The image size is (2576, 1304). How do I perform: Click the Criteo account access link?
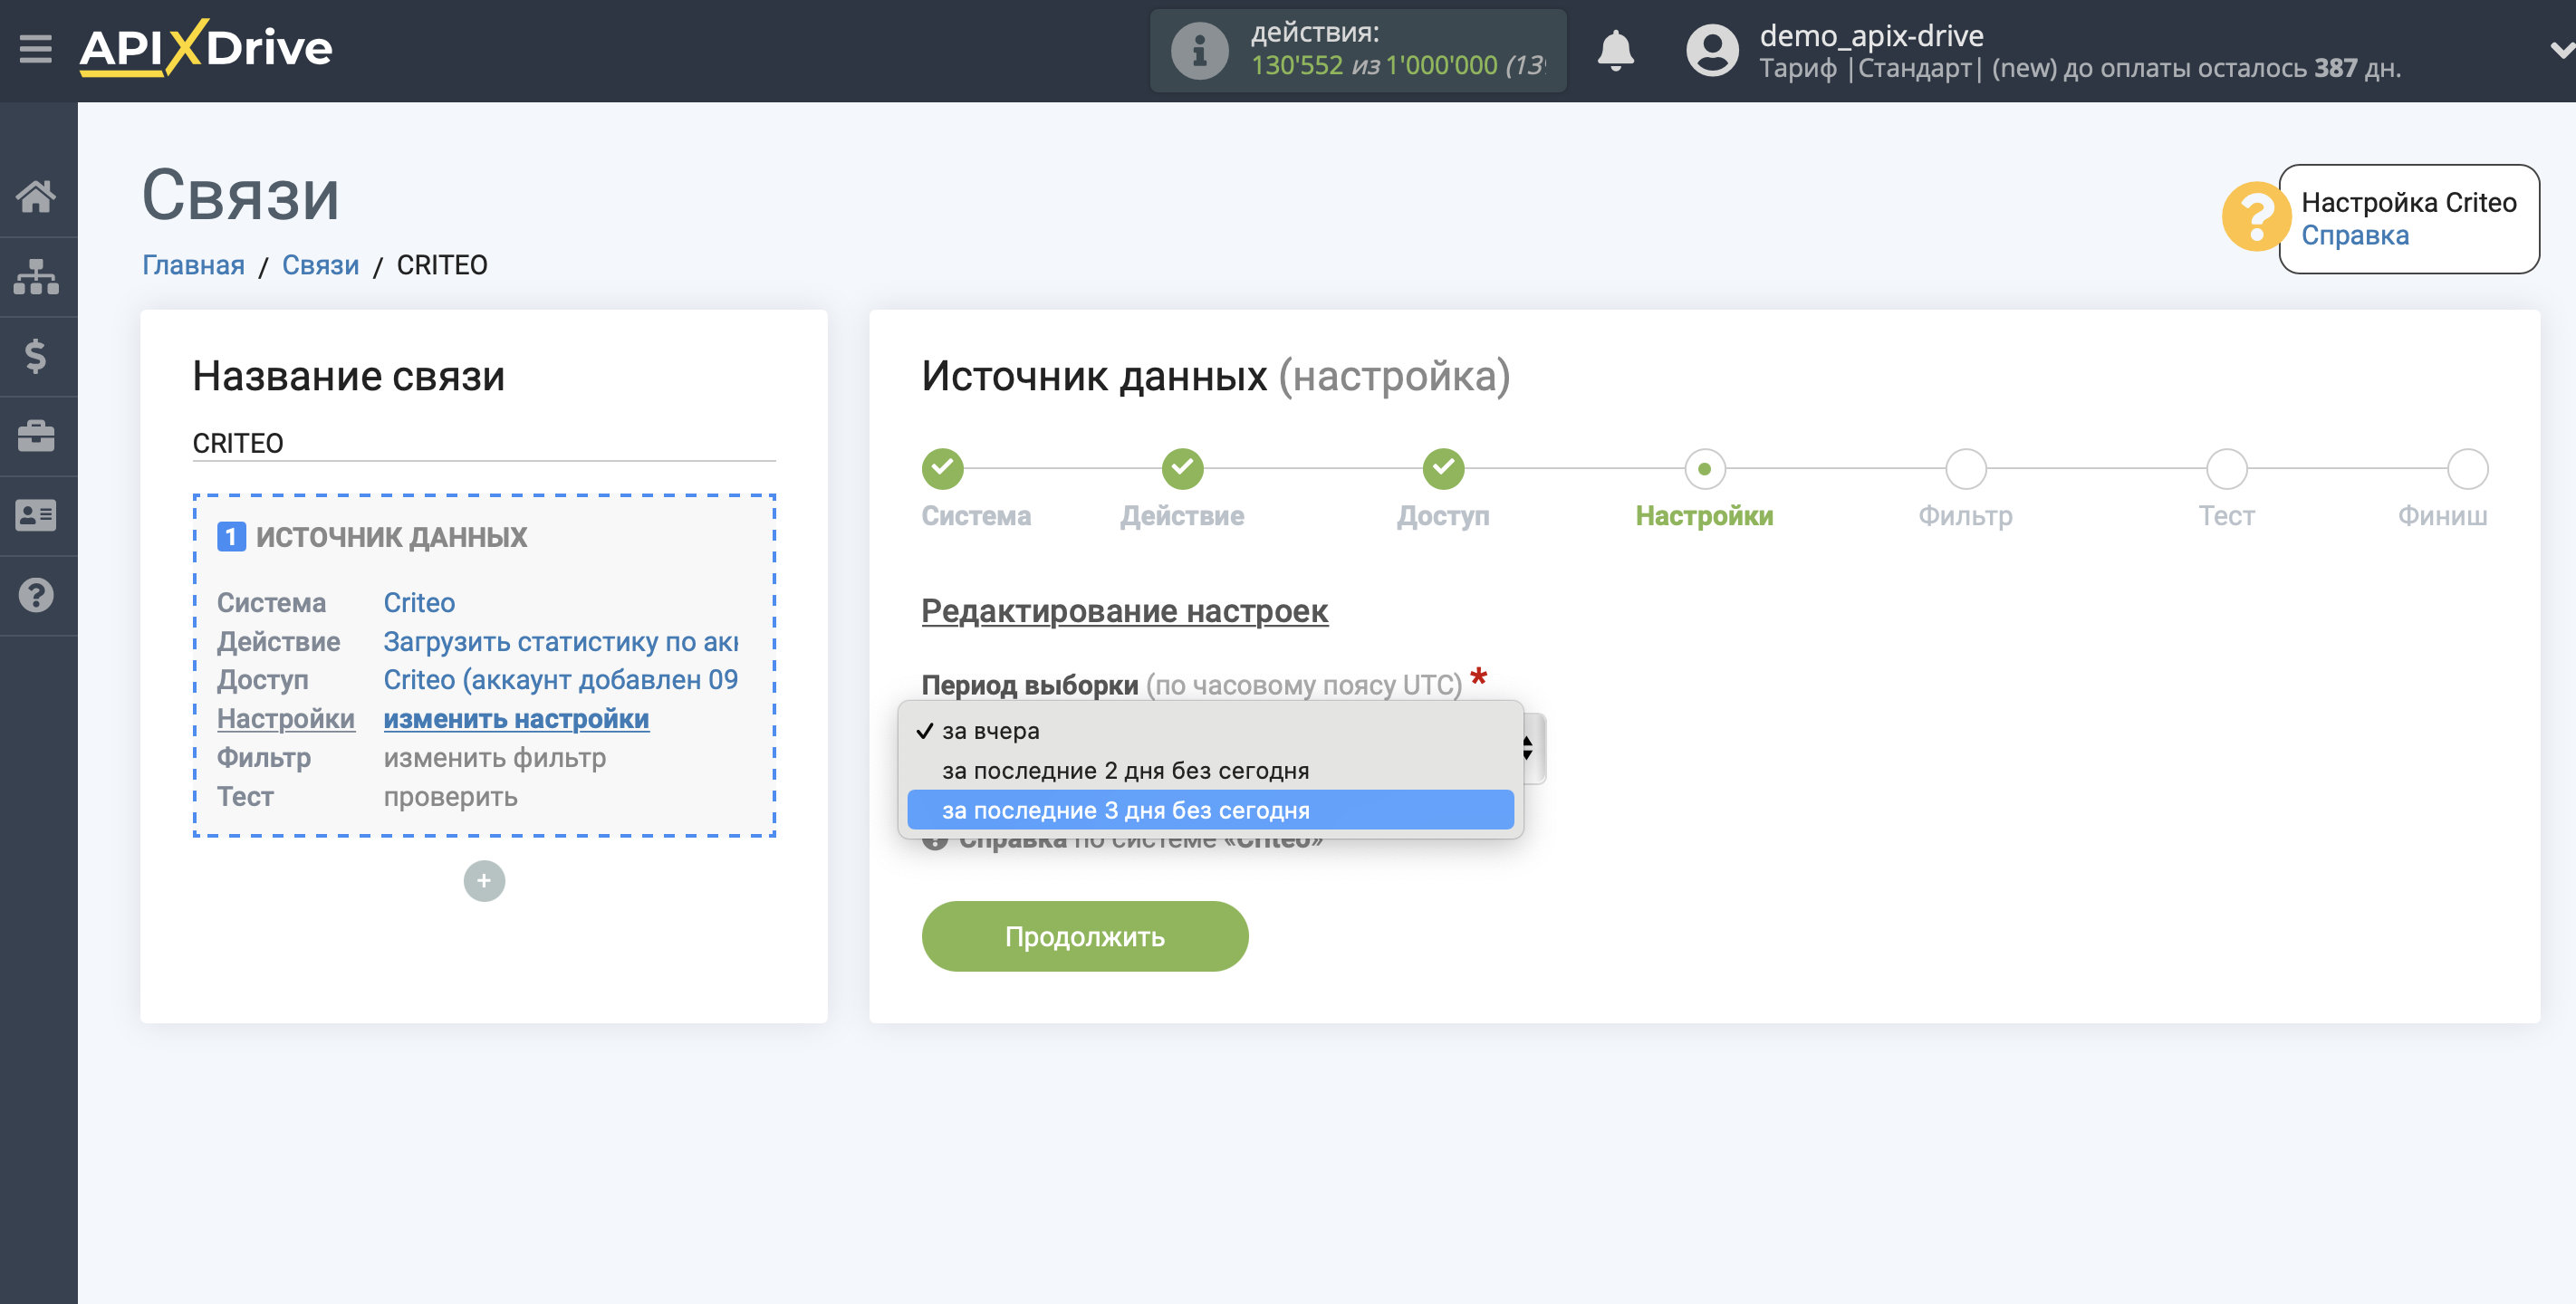[x=561, y=680]
